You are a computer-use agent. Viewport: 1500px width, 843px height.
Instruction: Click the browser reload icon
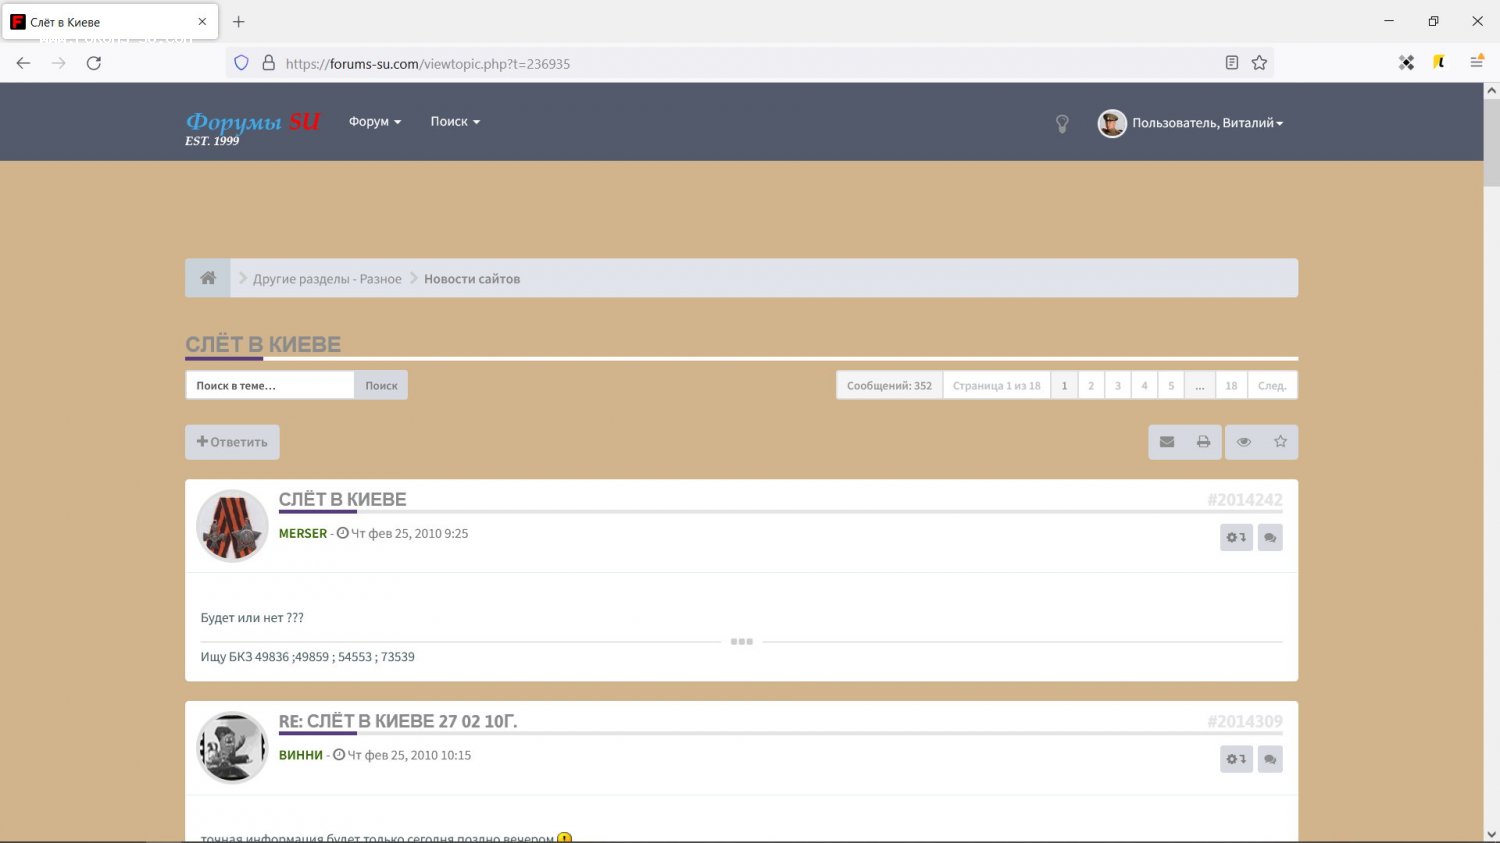[94, 63]
